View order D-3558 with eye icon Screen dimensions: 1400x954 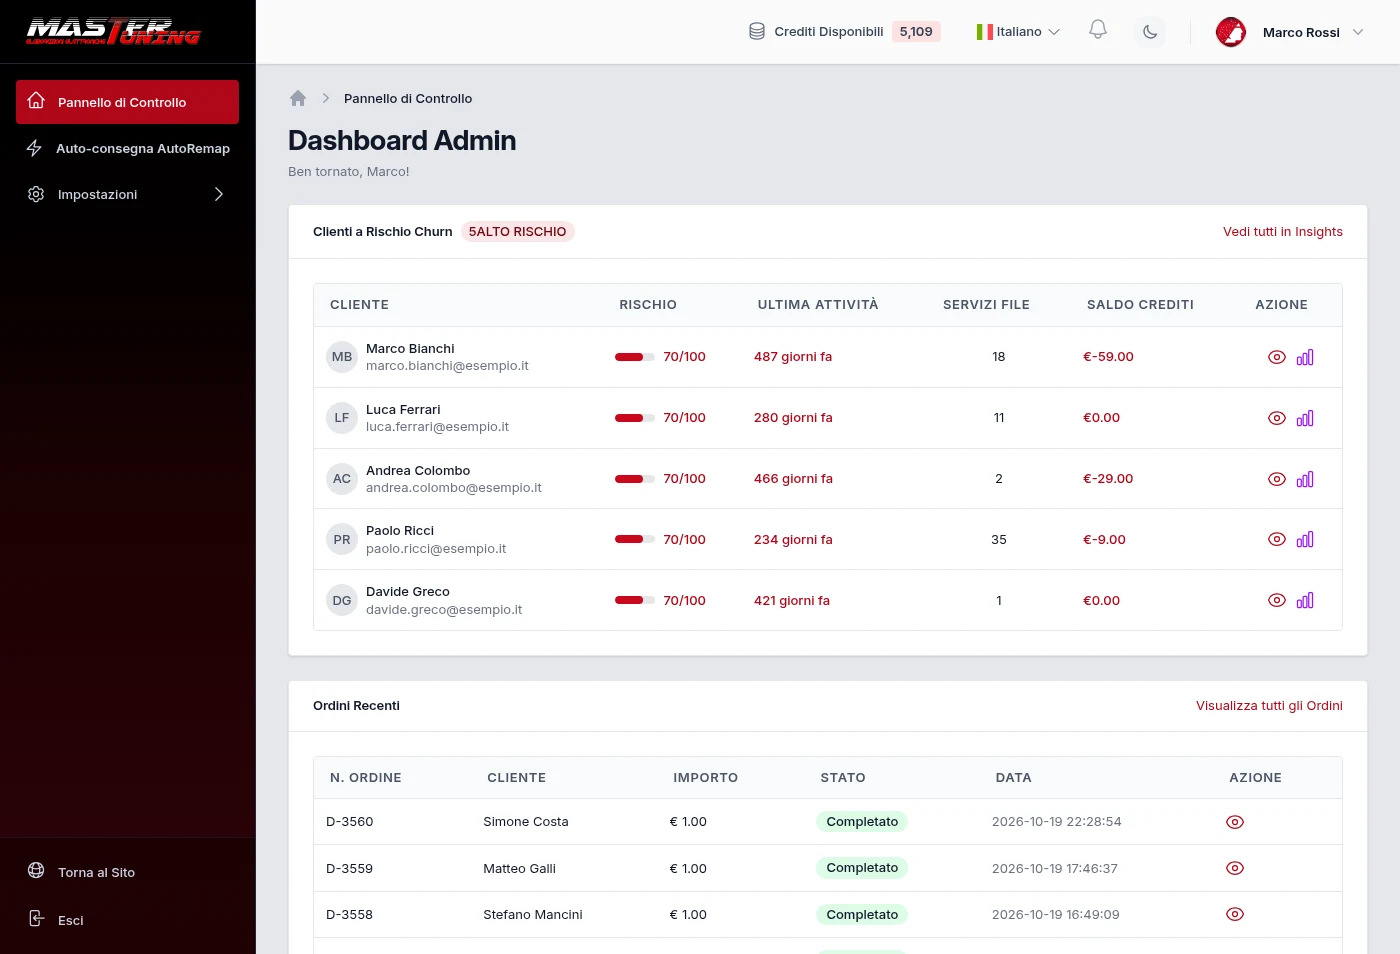click(1235, 914)
